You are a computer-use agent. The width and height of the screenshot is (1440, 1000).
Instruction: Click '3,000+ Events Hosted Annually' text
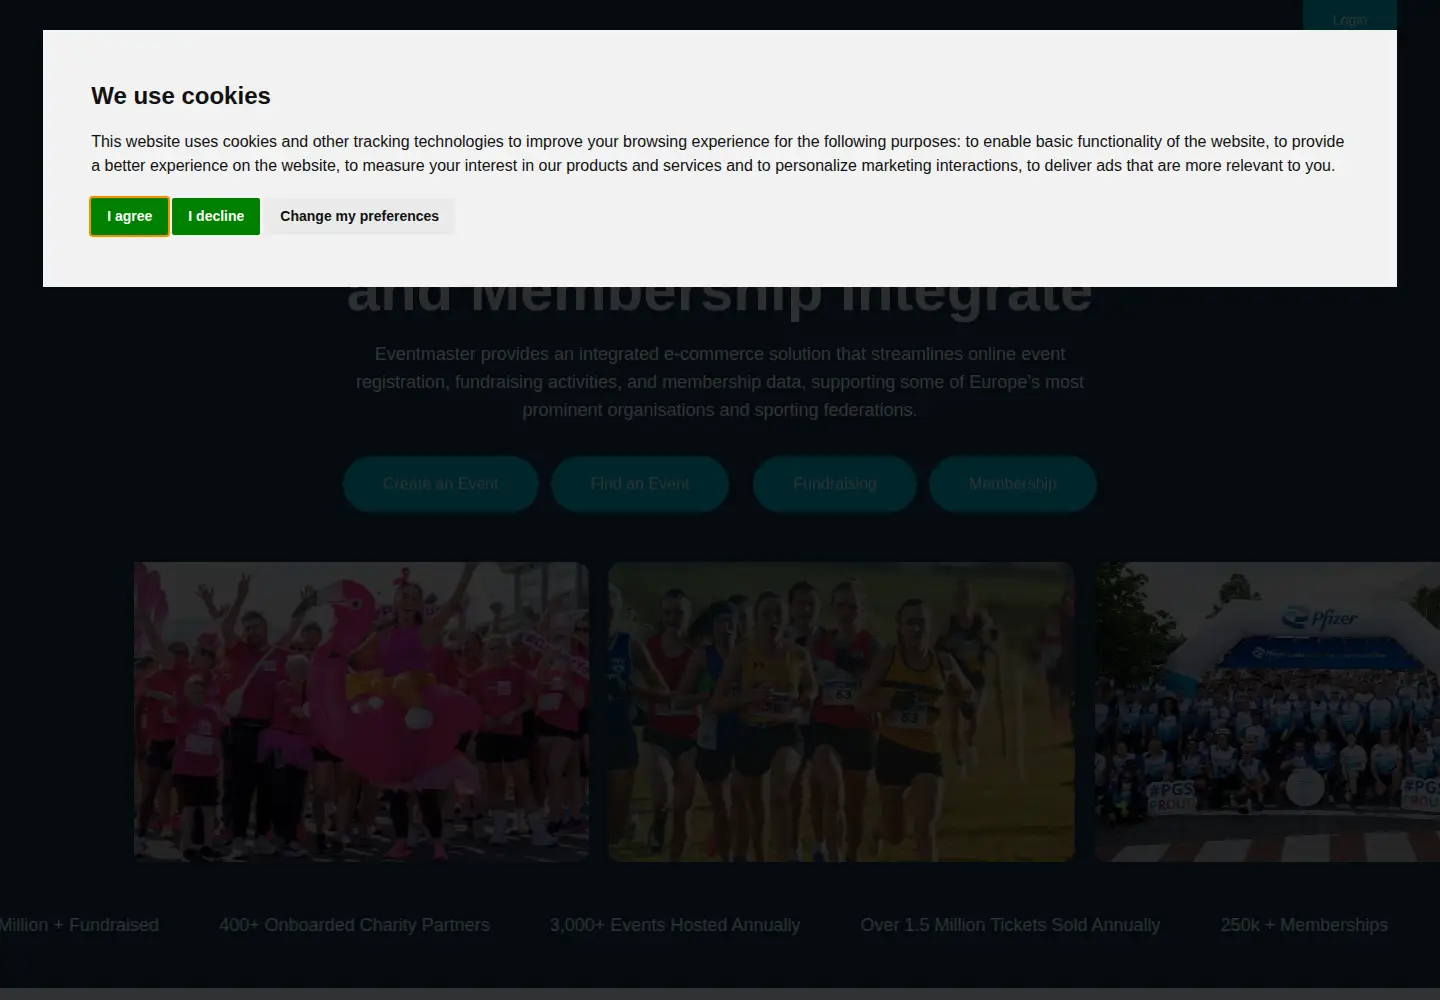[x=675, y=925]
